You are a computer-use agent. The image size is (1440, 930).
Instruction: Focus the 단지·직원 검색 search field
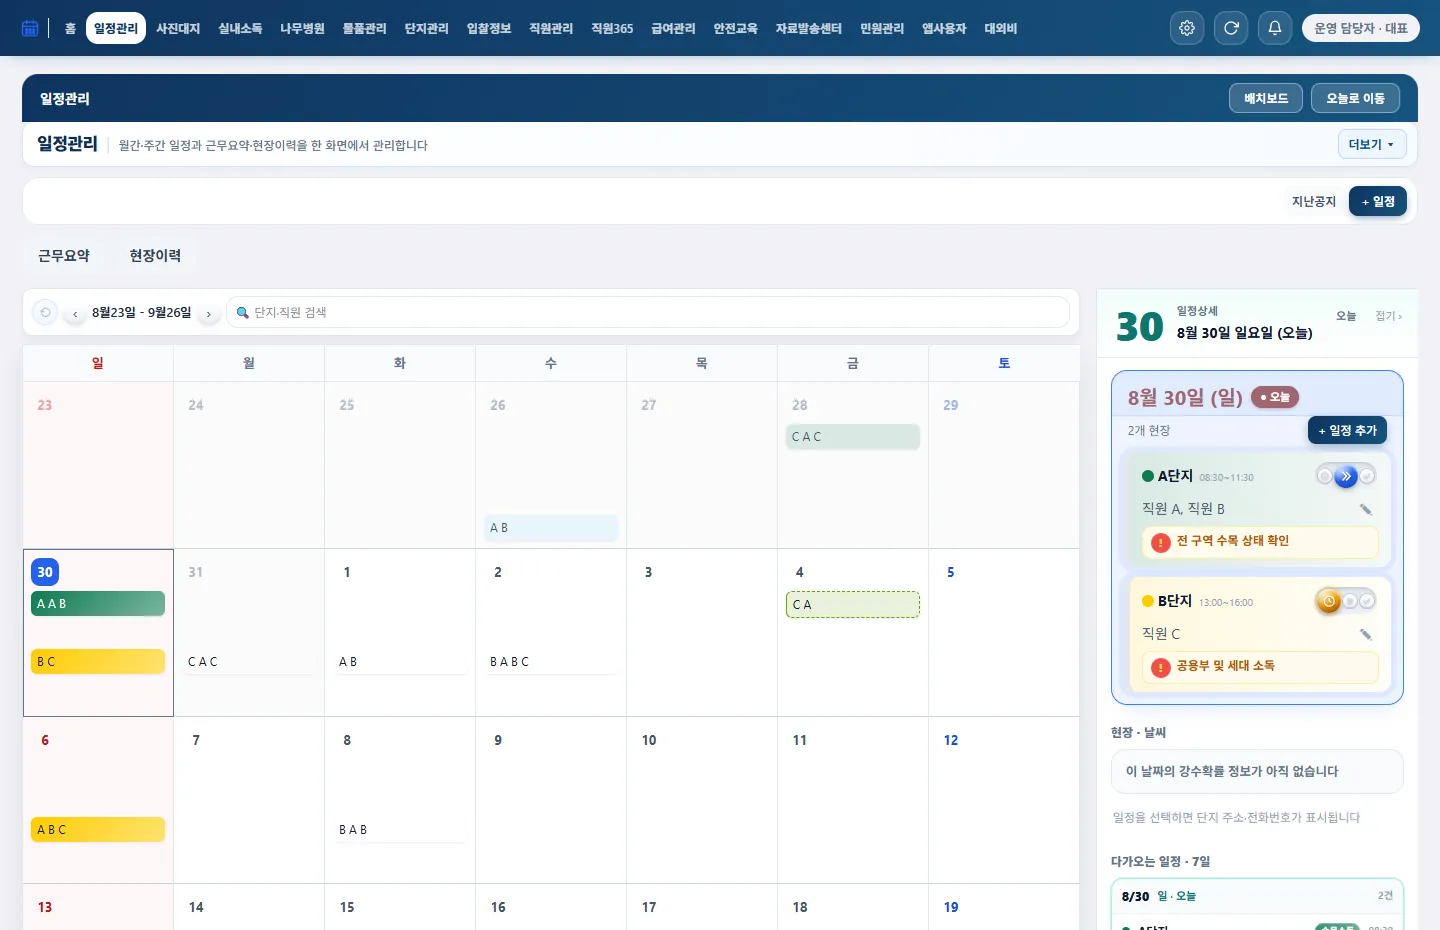pos(648,312)
